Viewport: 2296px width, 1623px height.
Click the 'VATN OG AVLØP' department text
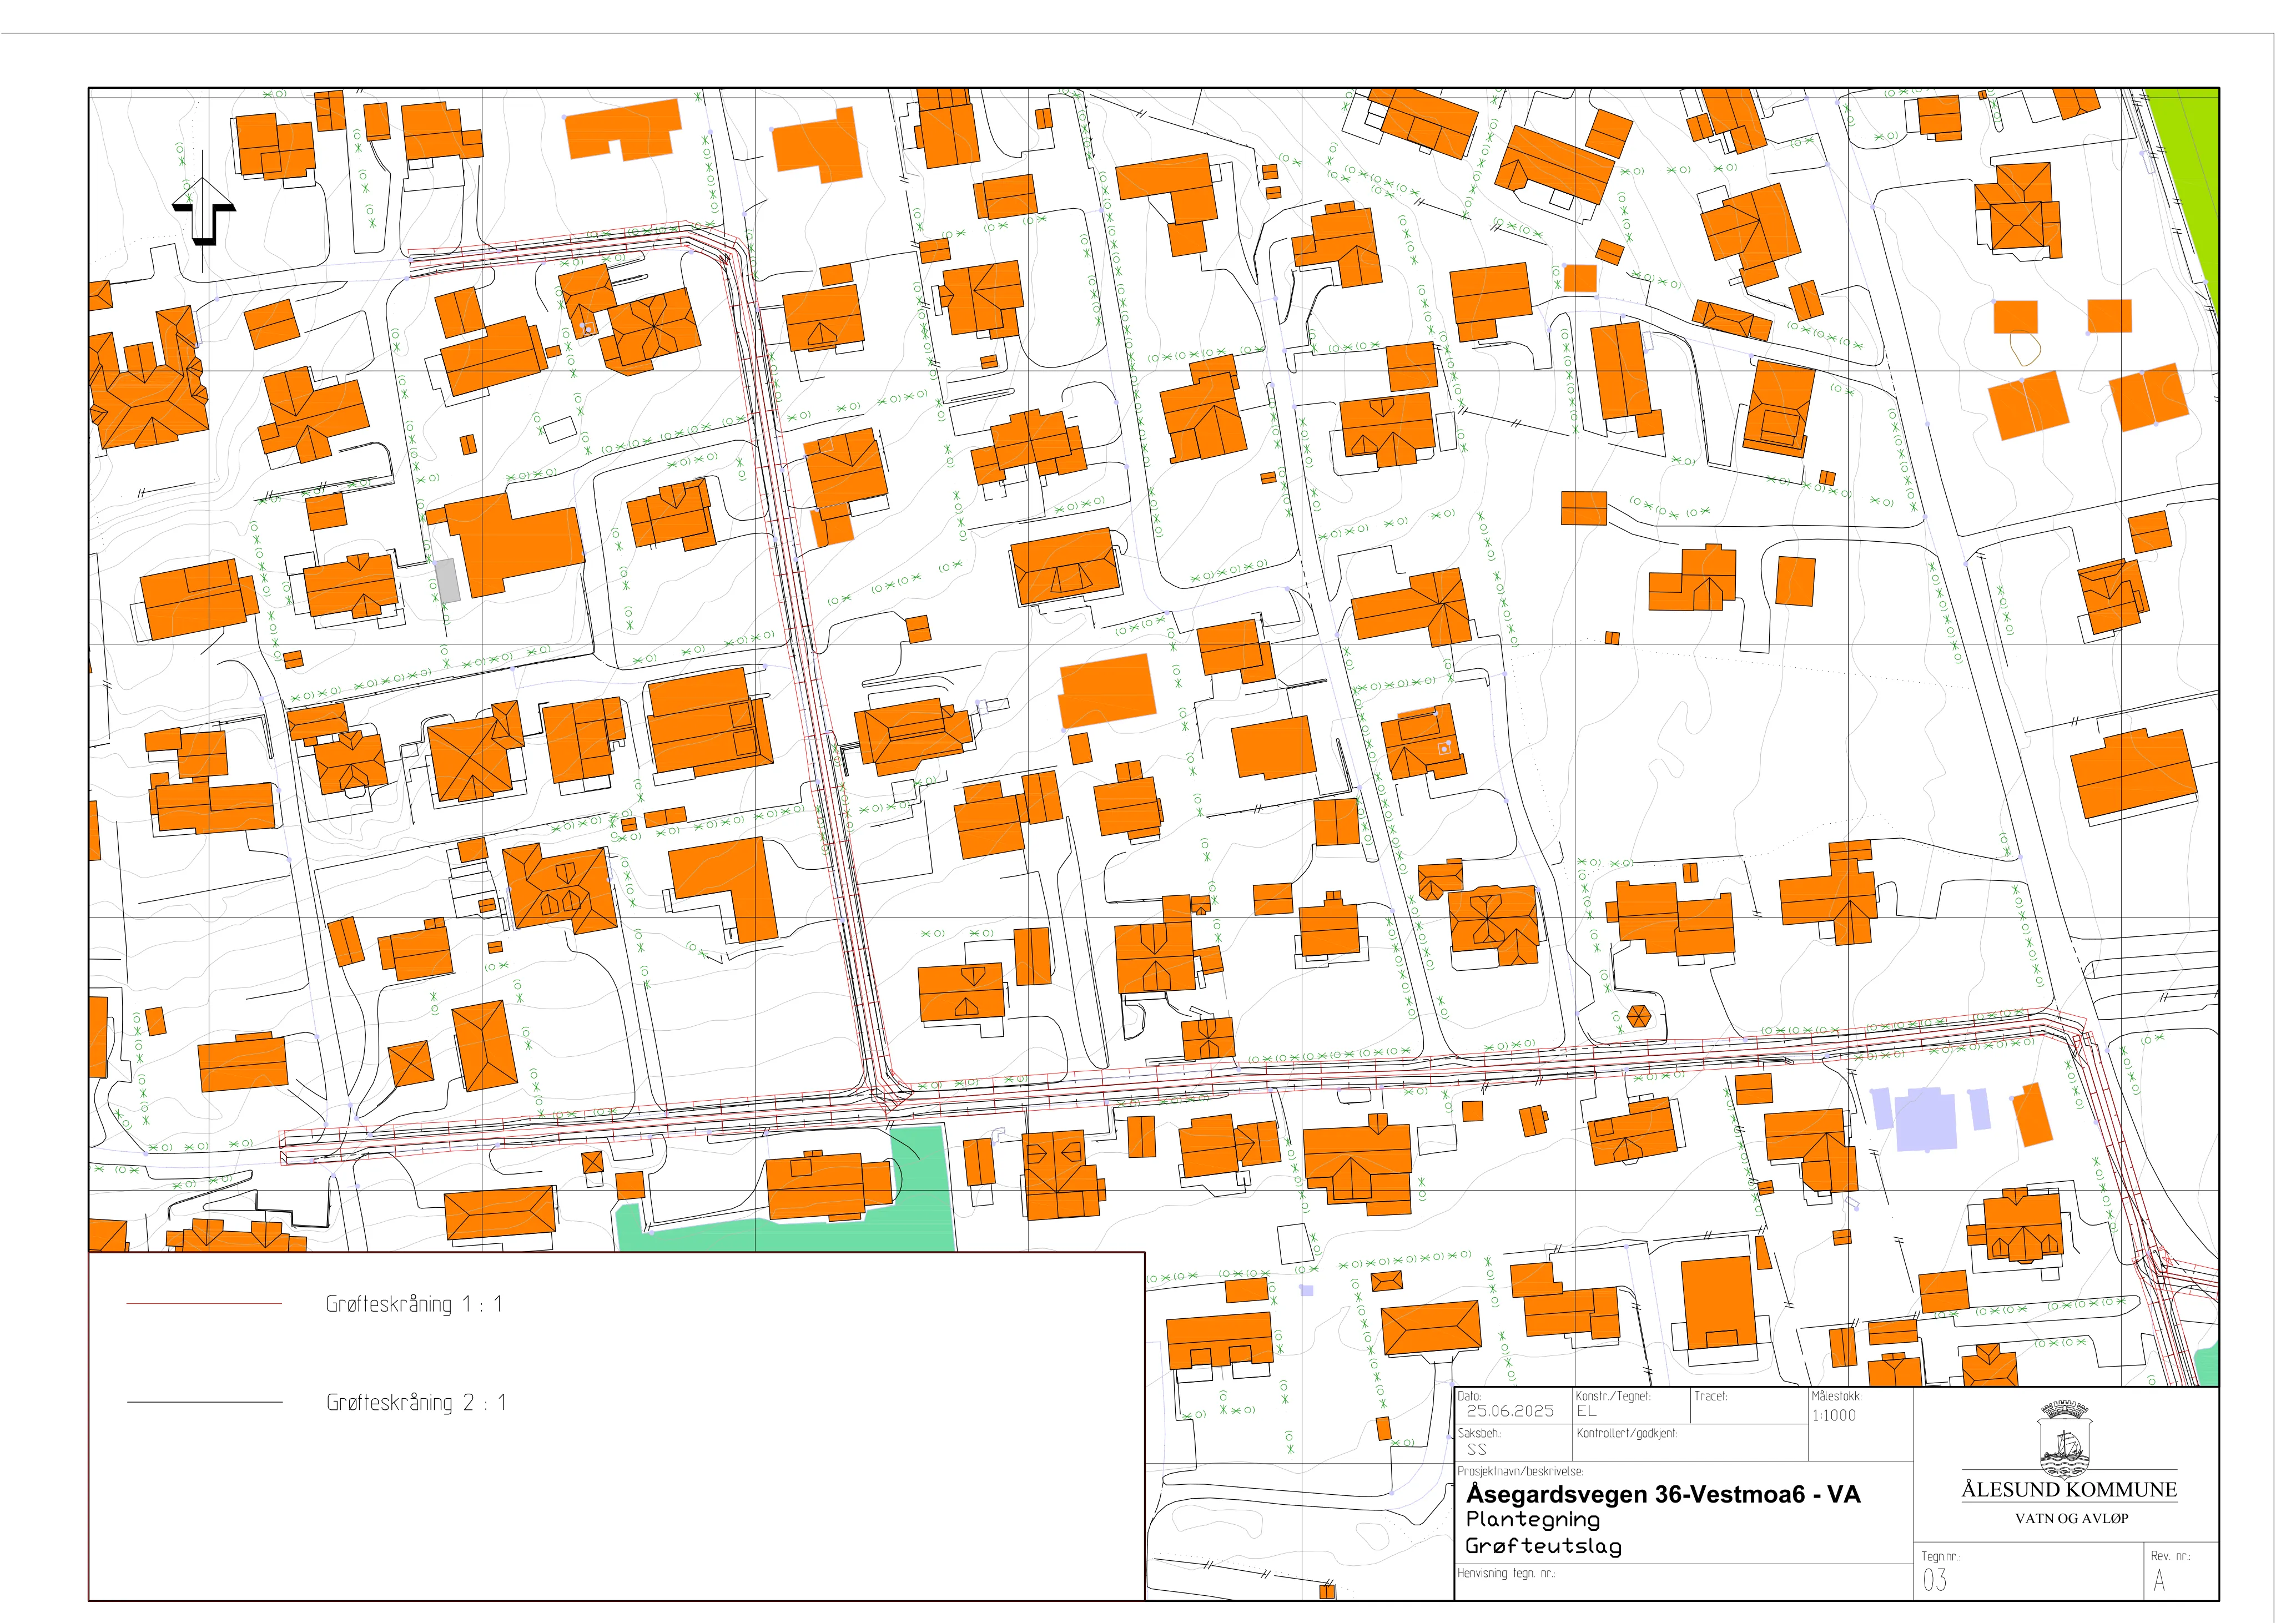coord(2071,1518)
